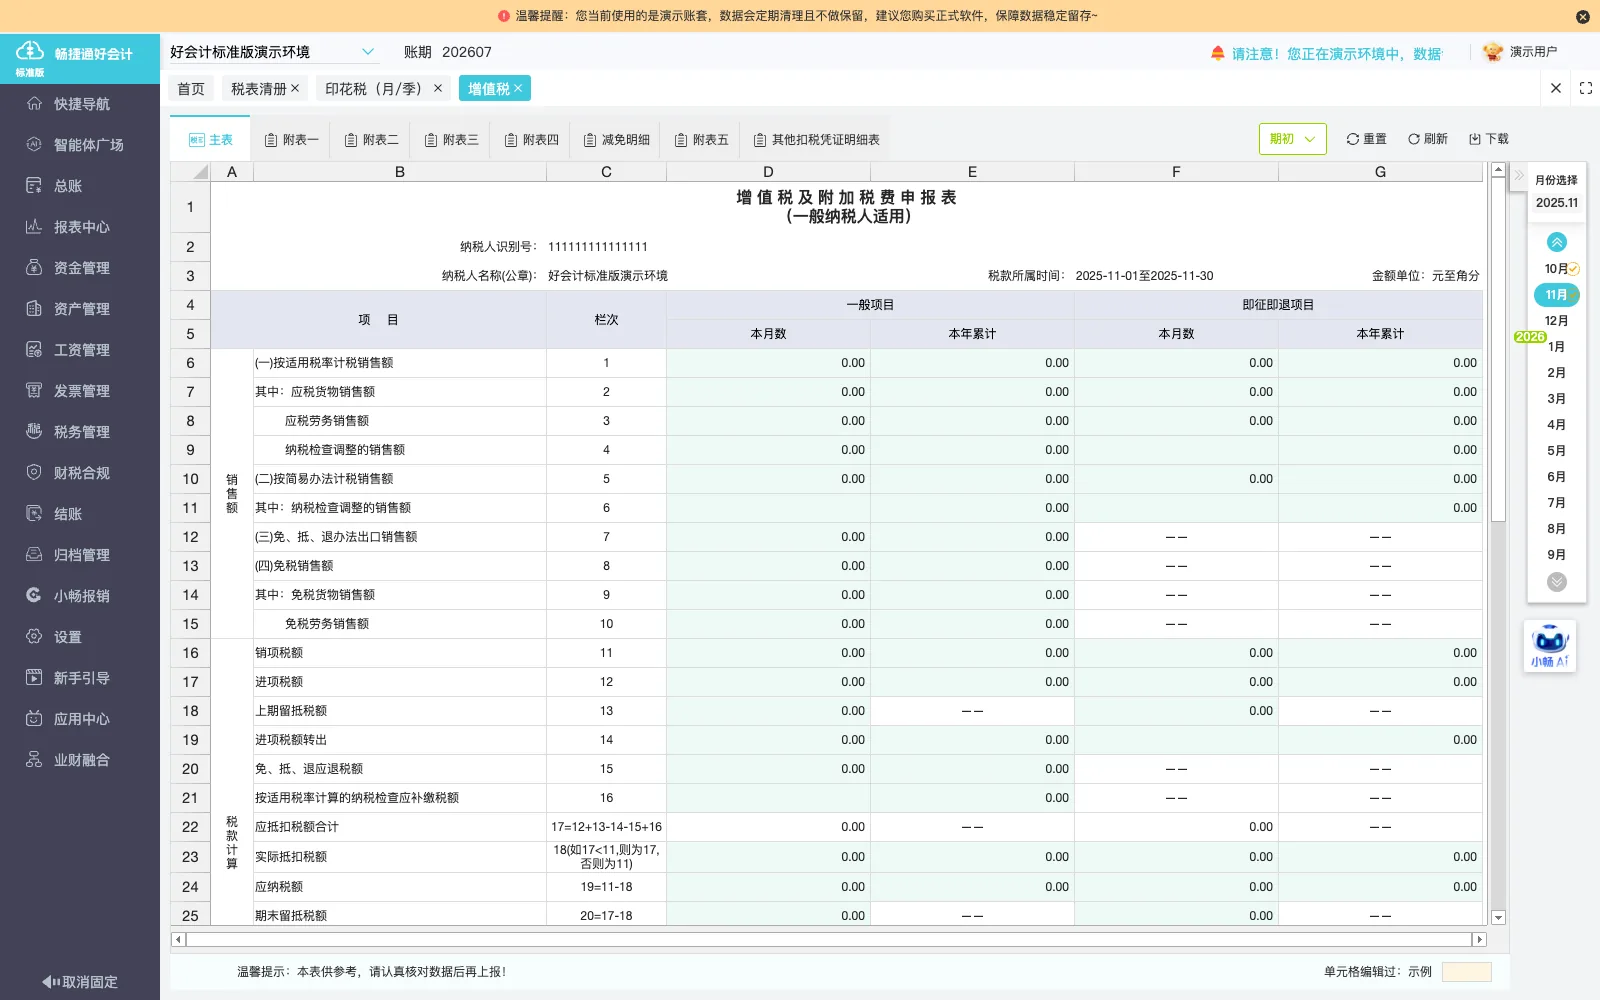Click the 重置 button

(x=1366, y=139)
